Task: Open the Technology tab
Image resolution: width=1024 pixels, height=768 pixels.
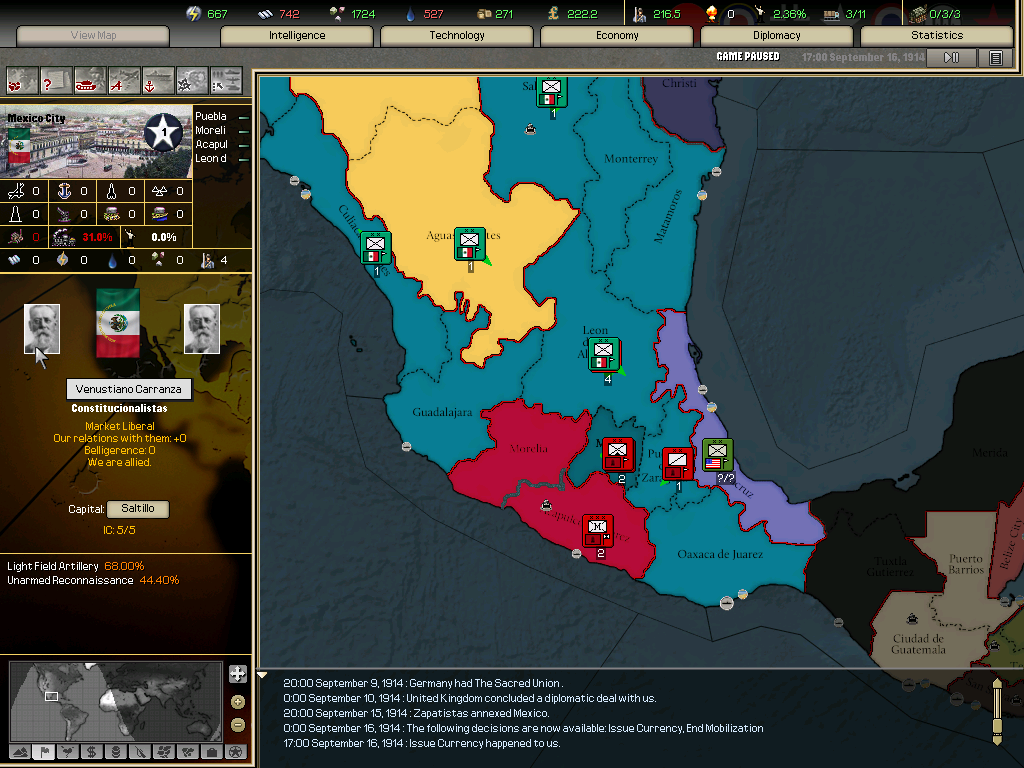Action: pos(457,36)
